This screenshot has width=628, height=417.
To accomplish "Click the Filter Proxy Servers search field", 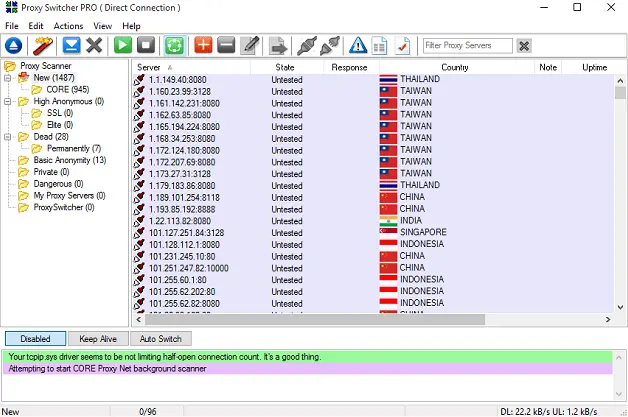I will point(467,46).
